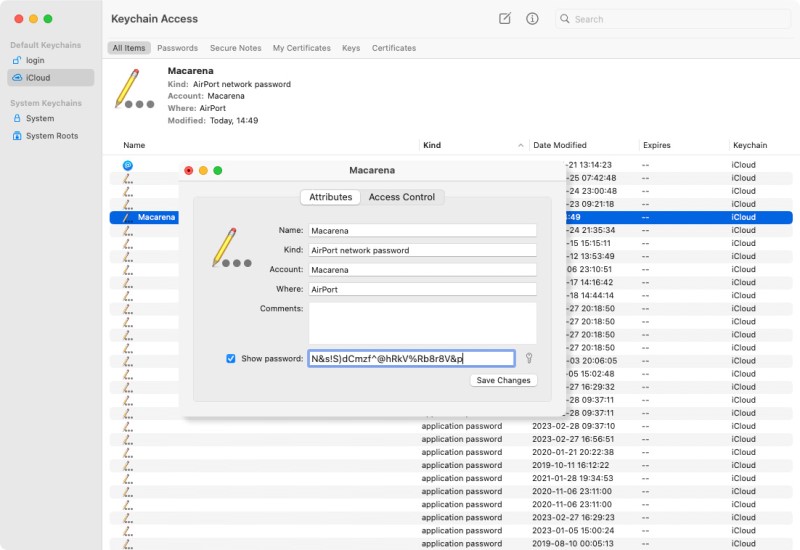Switch to the Keys tab
800x550 pixels.
pyautogui.click(x=351, y=48)
